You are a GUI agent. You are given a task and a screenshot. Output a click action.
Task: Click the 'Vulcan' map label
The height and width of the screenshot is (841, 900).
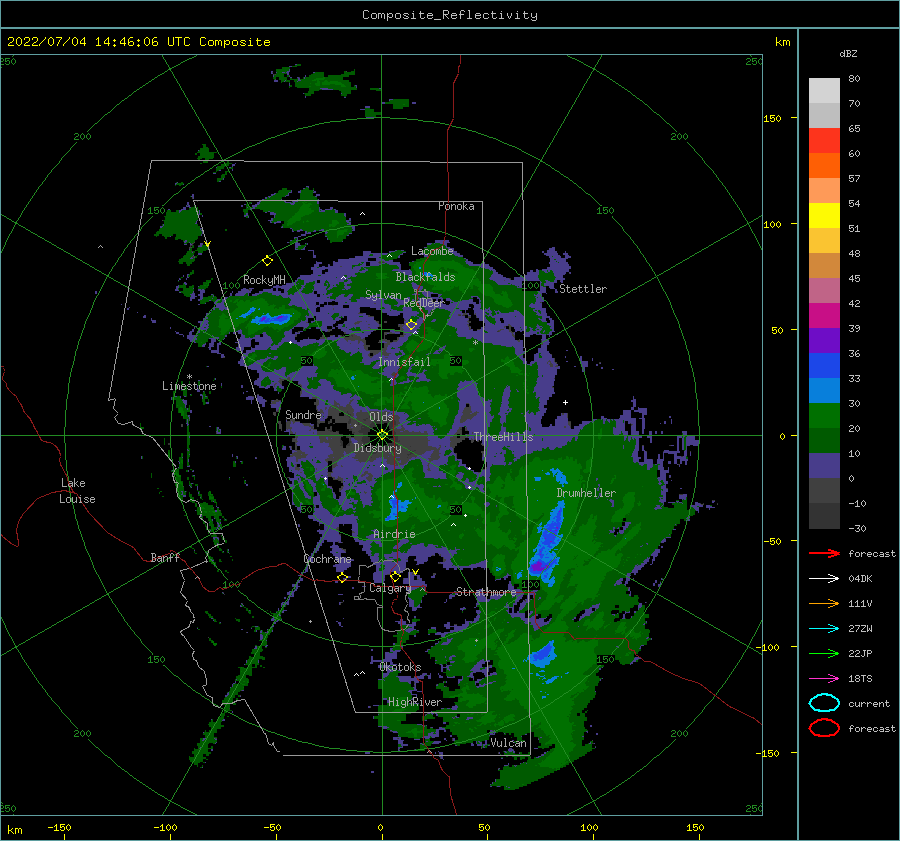coord(509,743)
